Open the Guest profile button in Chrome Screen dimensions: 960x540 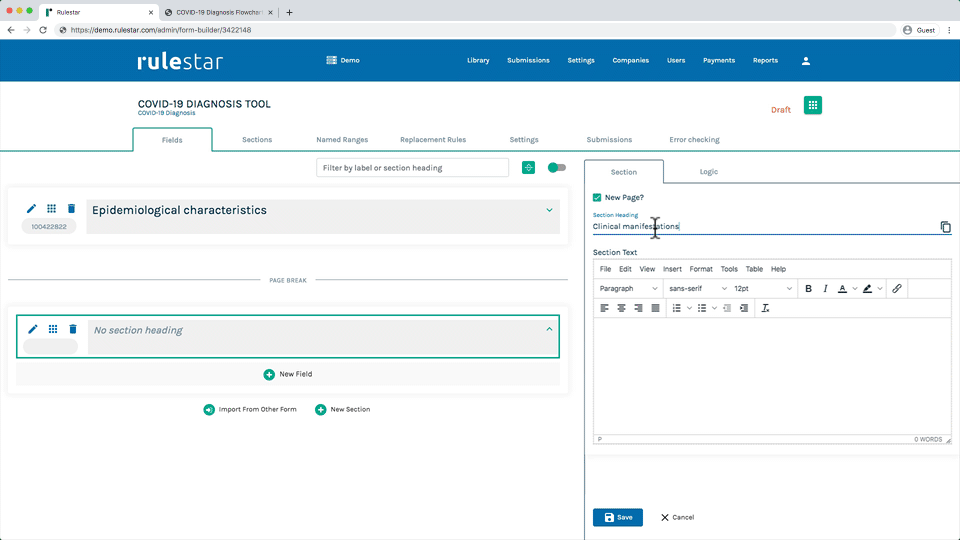click(x=919, y=30)
